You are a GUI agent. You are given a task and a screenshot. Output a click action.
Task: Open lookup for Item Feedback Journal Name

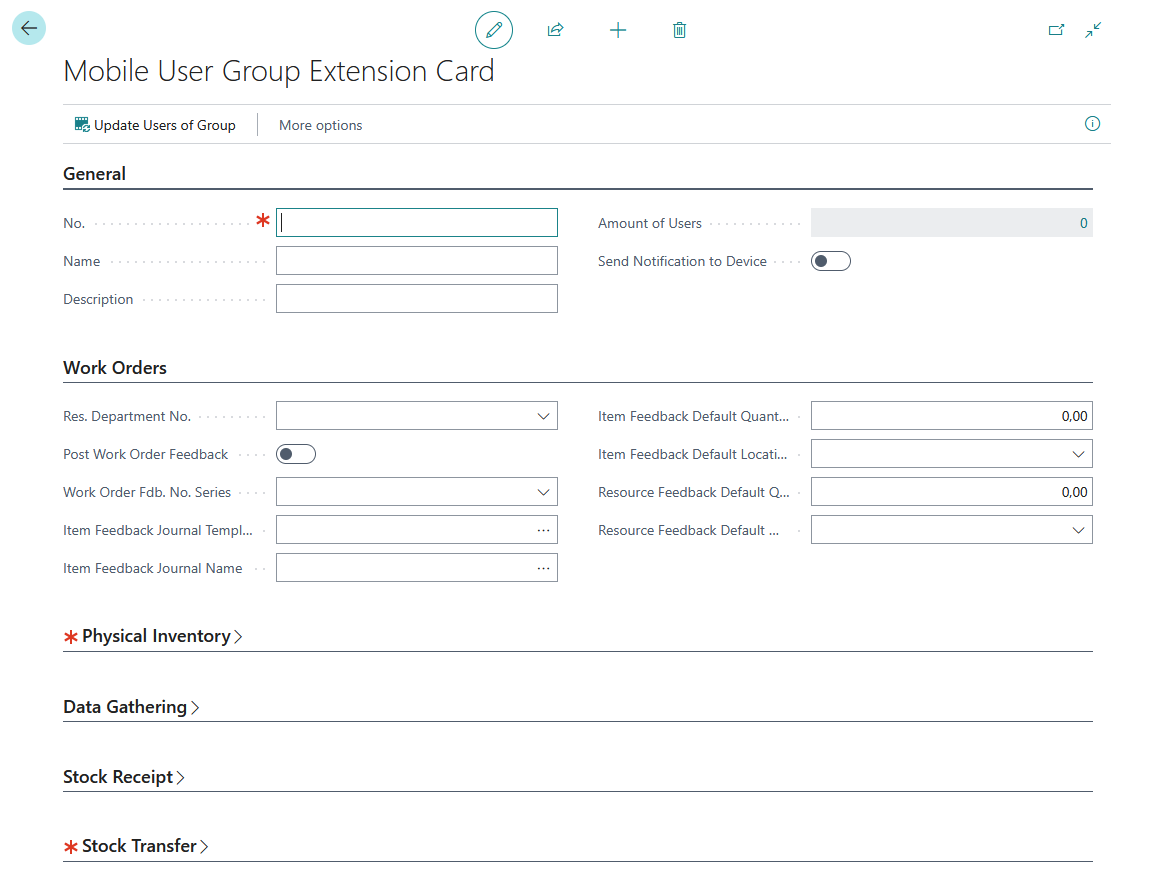pyautogui.click(x=543, y=568)
